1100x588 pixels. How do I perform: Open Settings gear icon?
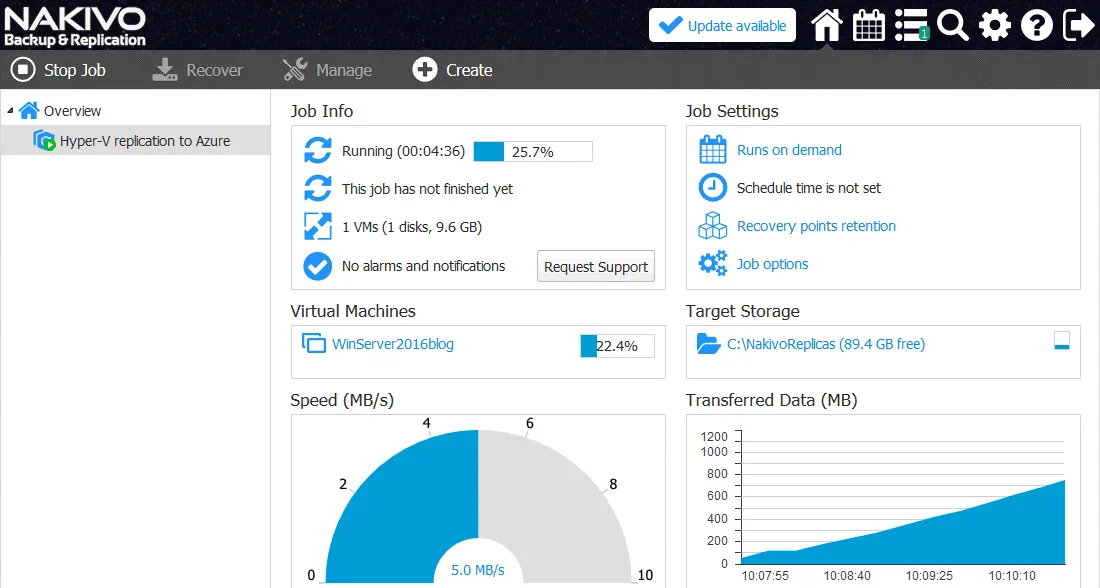click(995, 25)
